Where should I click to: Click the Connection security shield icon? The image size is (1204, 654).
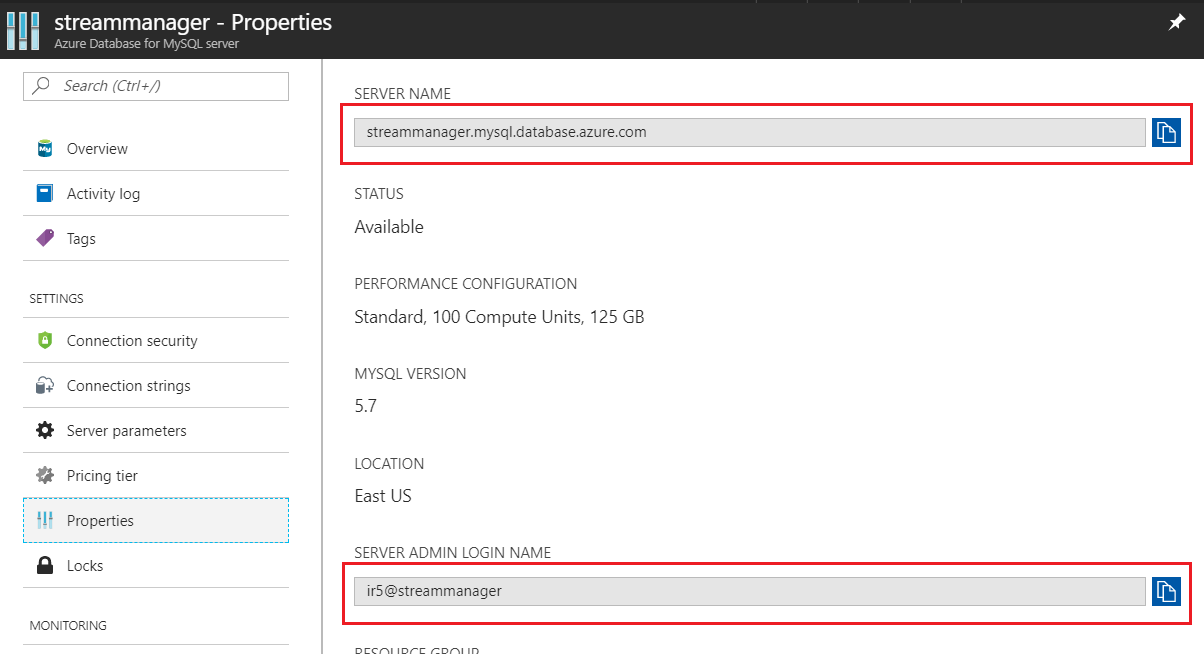click(x=45, y=340)
